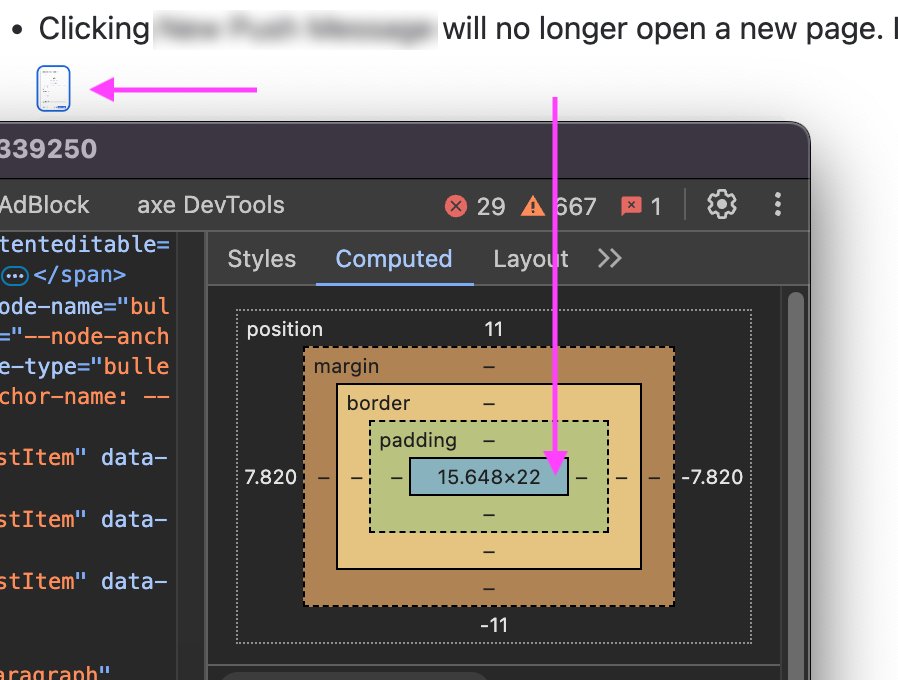Select the Computed tab
The image size is (898, 680).
coord(394,258)
